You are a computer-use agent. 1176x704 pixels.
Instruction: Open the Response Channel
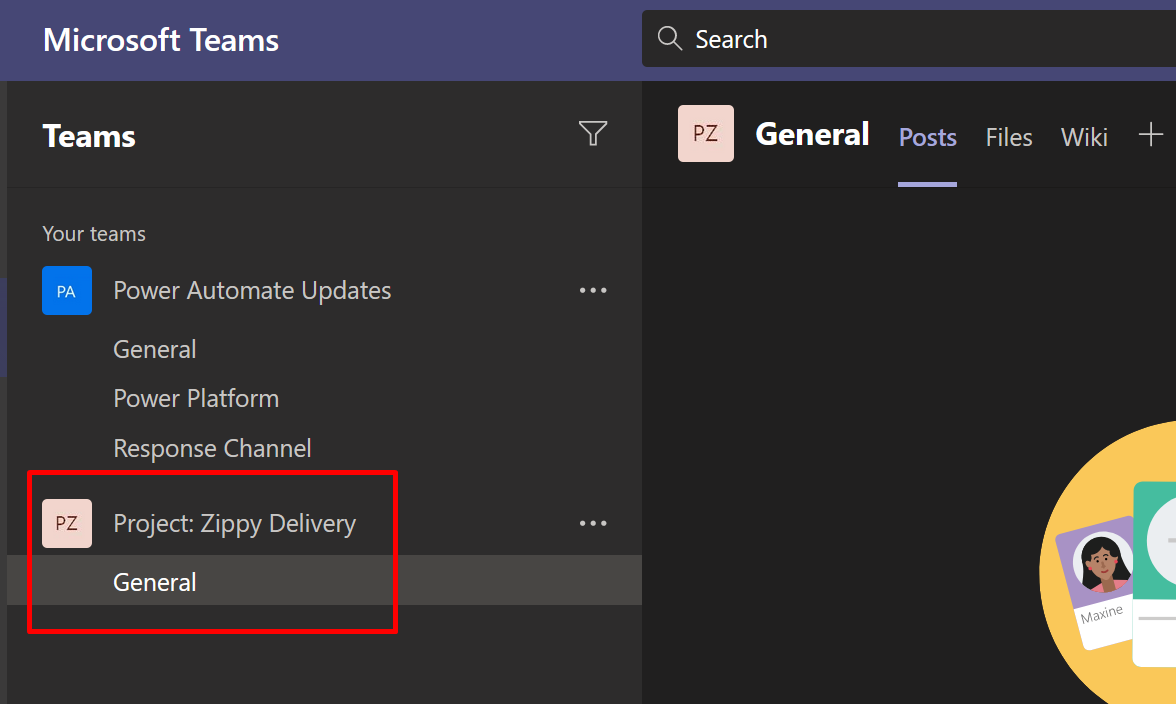coord(212,449)
